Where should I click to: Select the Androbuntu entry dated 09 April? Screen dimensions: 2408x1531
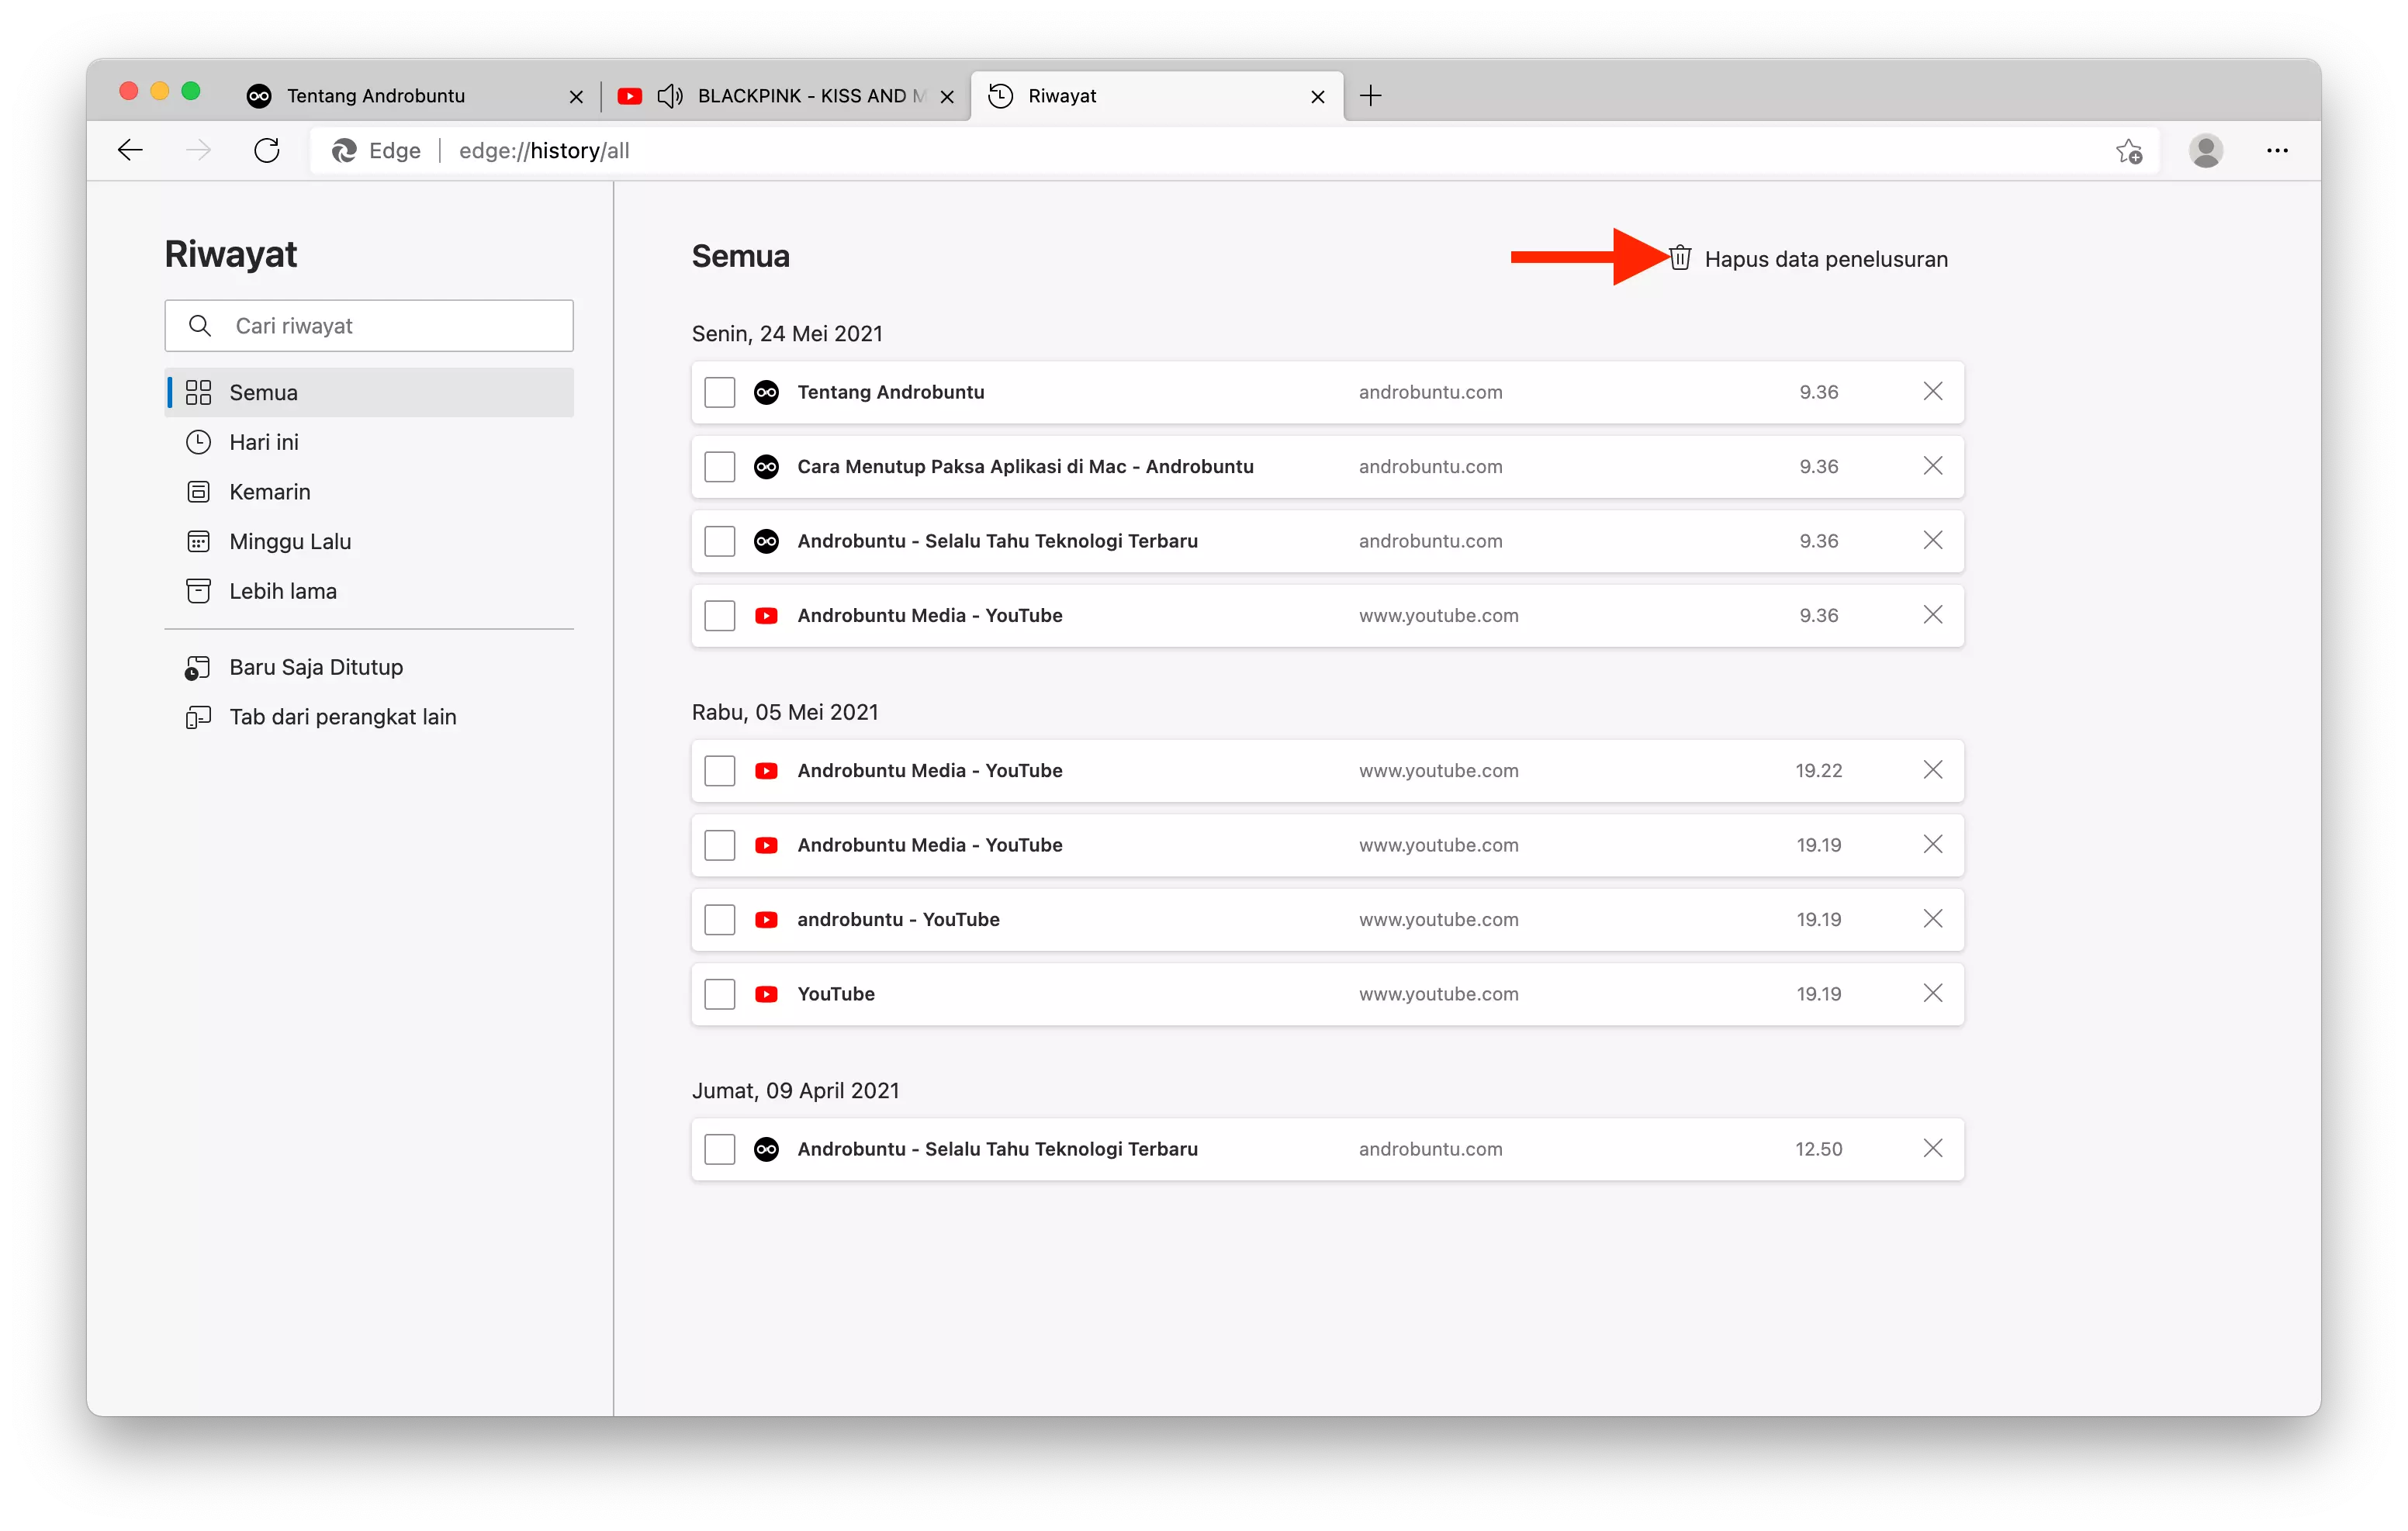coord(720,1149)
